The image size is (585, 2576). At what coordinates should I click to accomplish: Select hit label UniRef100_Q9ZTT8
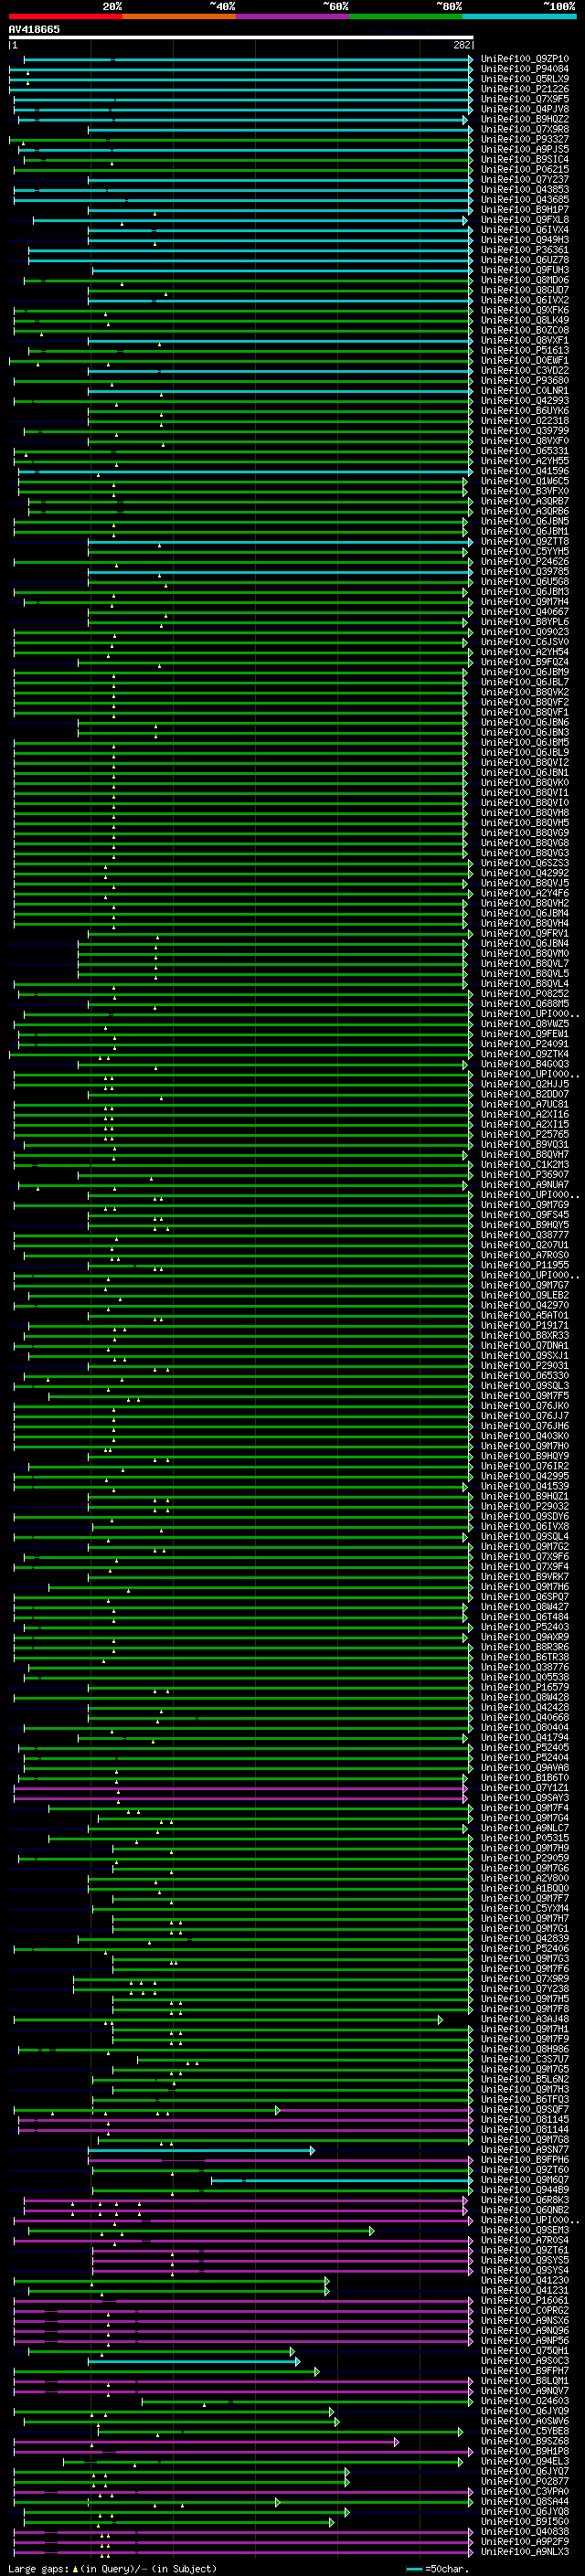(x=525, y=542)
